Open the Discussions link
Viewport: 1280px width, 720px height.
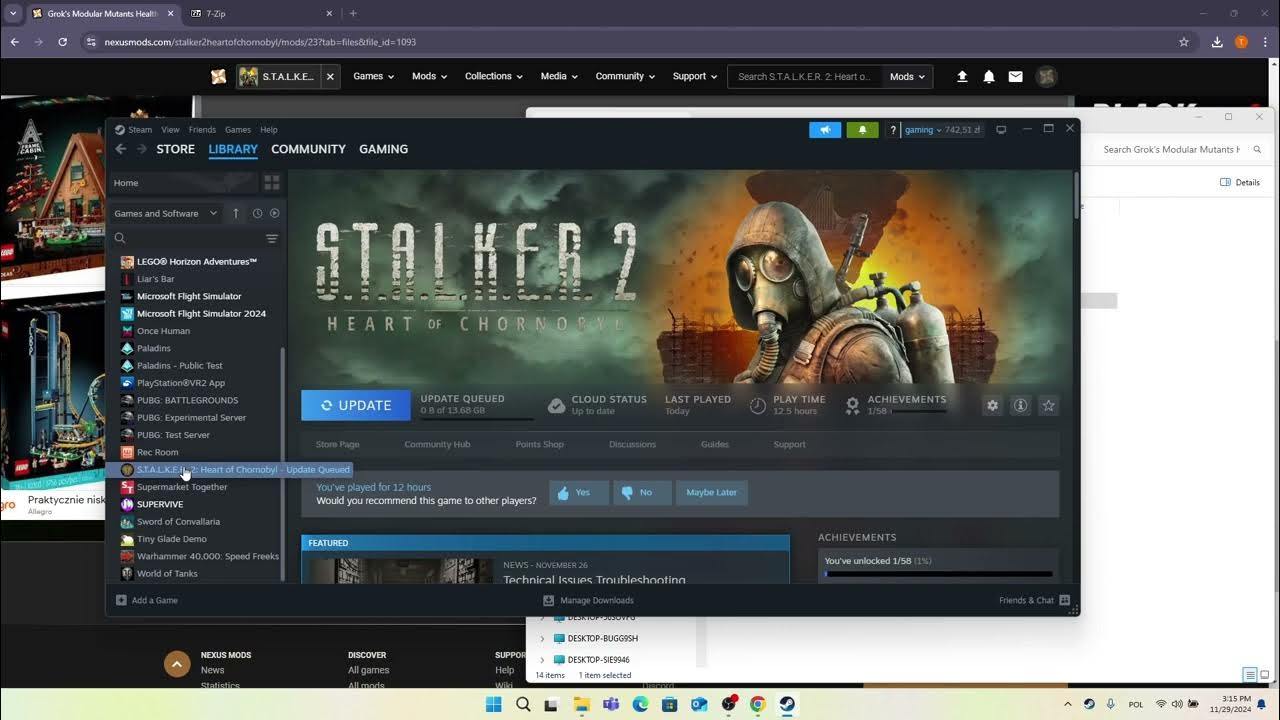pos(632,444)
